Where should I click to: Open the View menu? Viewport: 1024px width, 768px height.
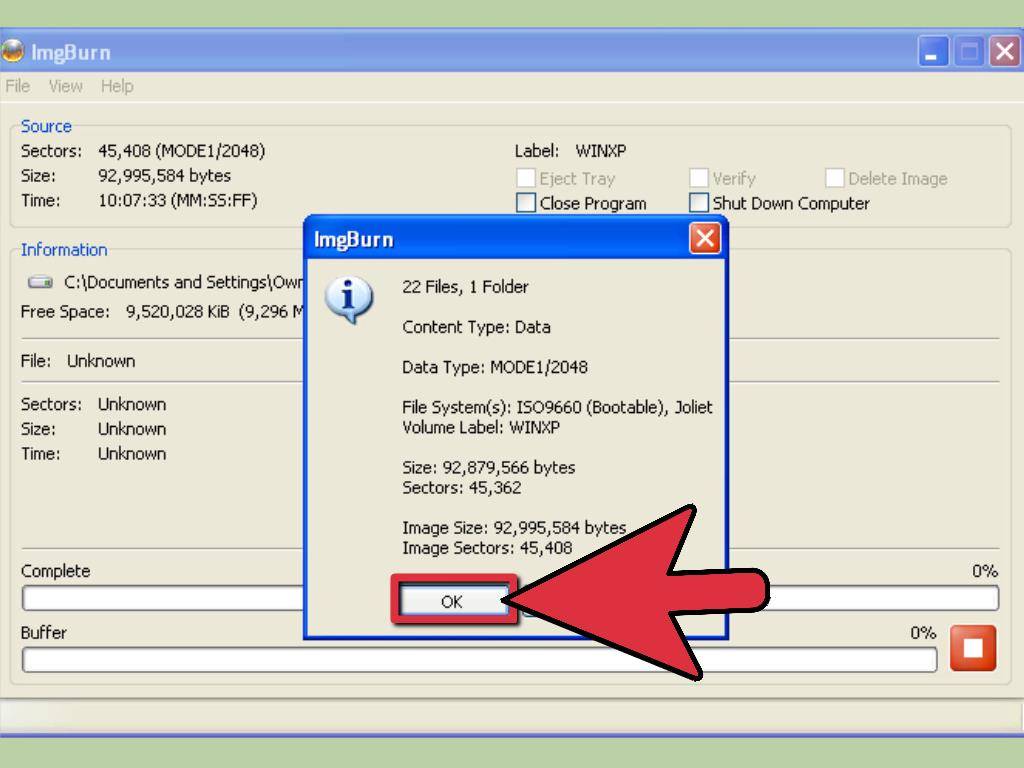tap(65, 86)
